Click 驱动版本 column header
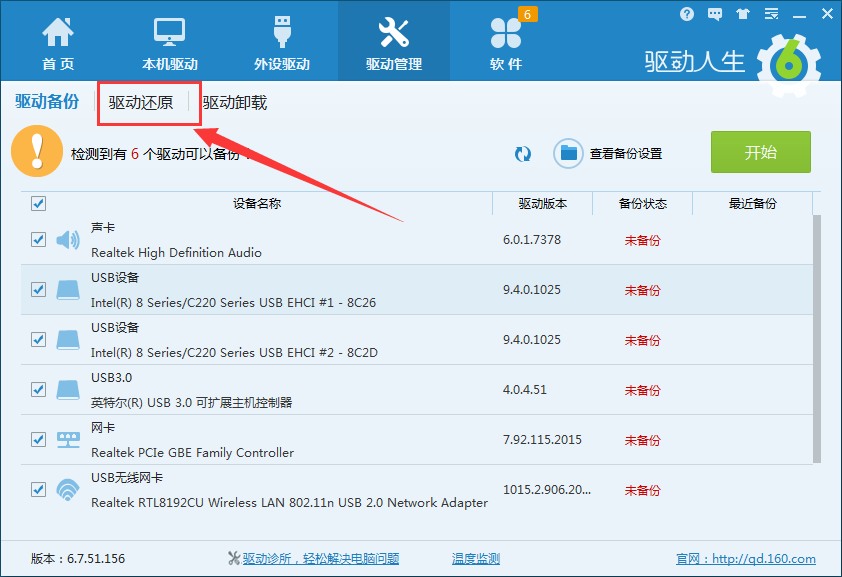This screenshot has width=842, height=577. [542, 203]
